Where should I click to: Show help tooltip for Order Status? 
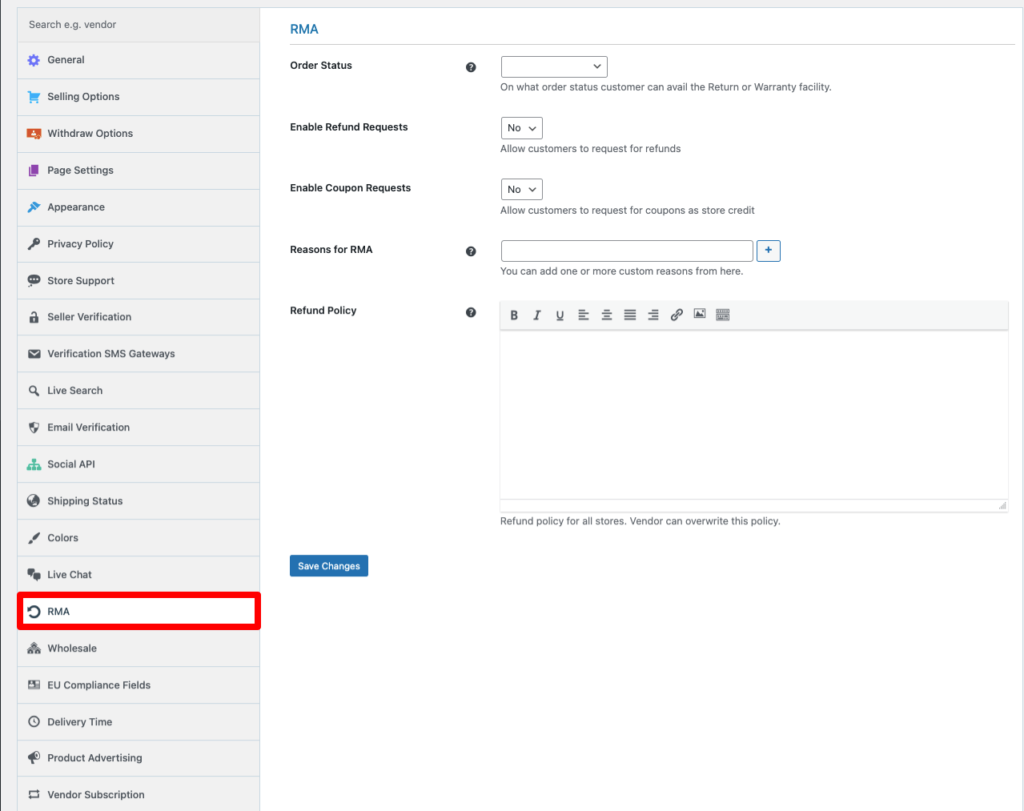click(x=471, y=67)
